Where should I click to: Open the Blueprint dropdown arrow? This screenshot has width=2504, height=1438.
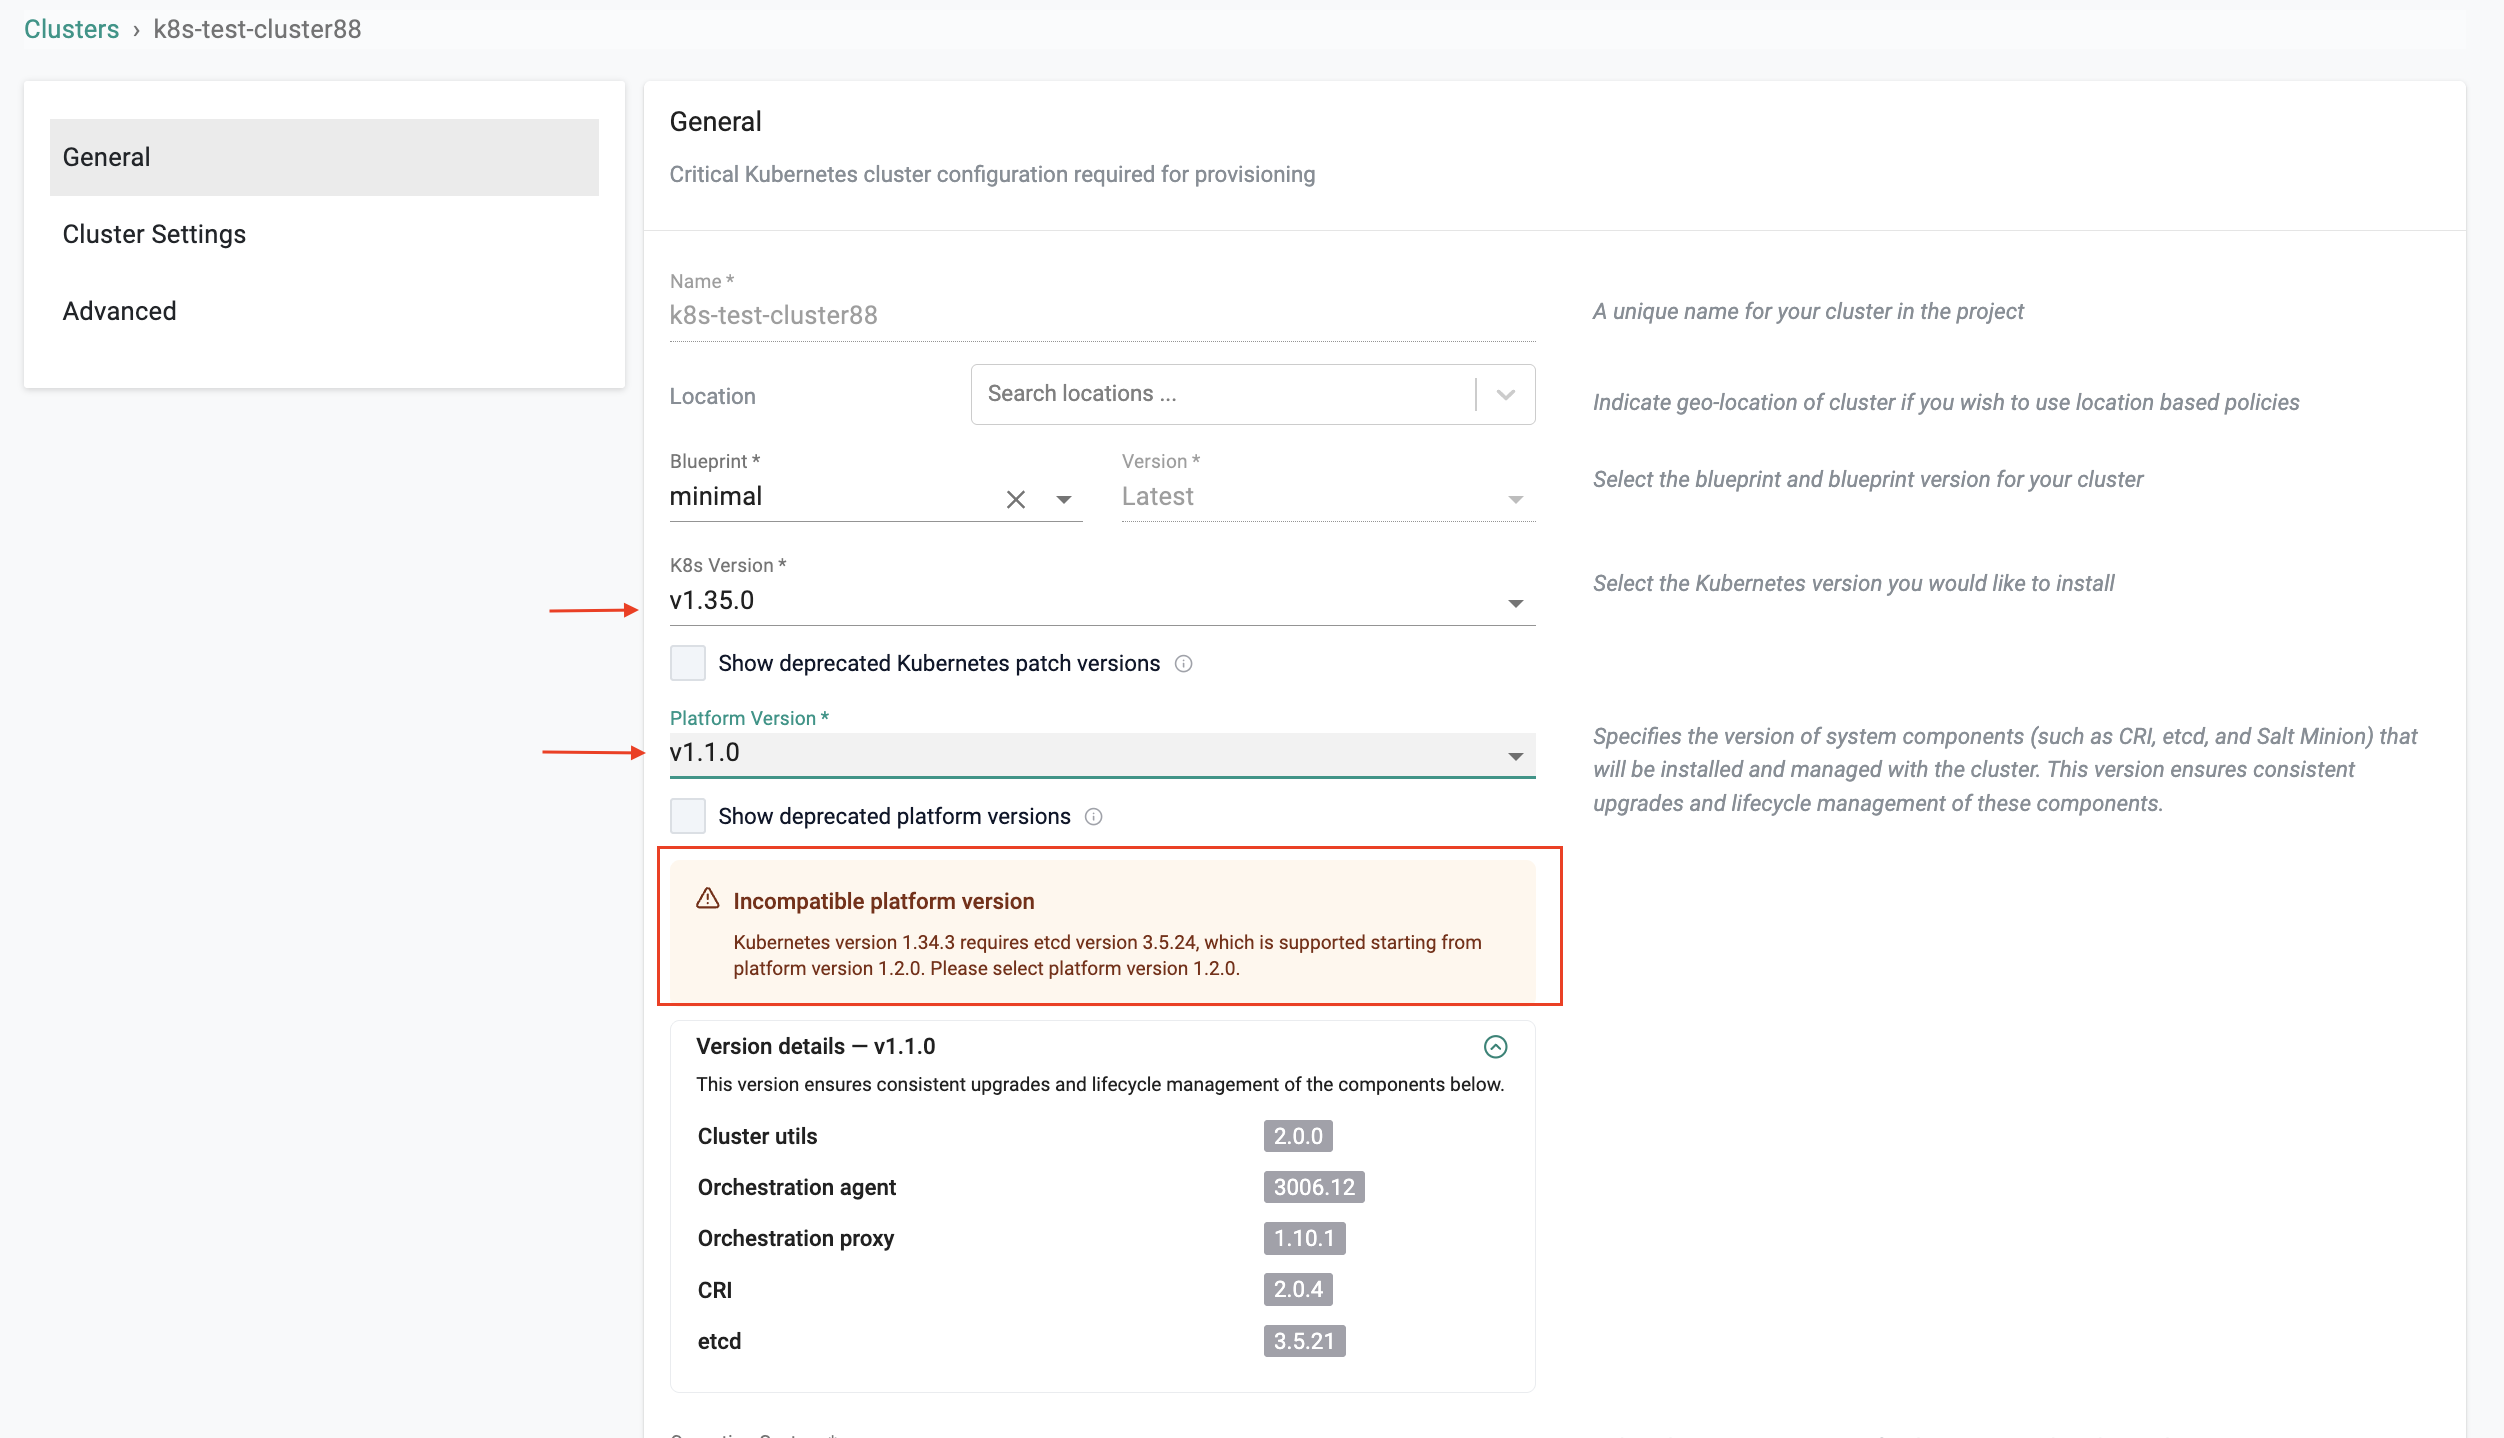click(1064, 499)
